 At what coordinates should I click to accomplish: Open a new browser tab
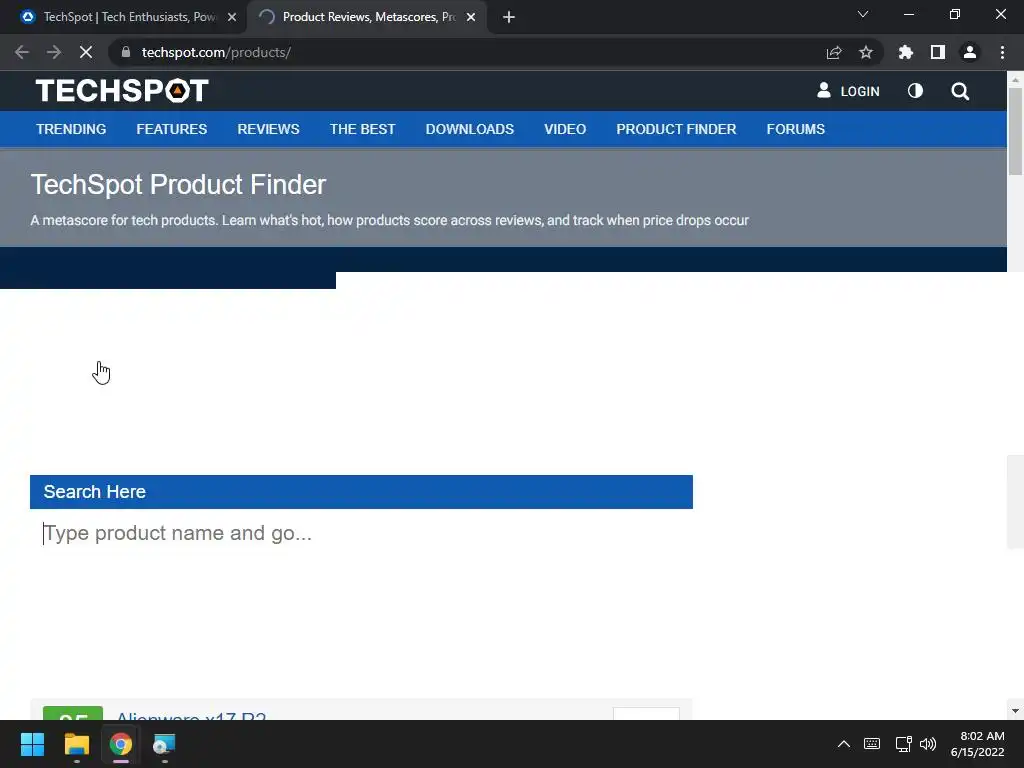coord(509,17)
